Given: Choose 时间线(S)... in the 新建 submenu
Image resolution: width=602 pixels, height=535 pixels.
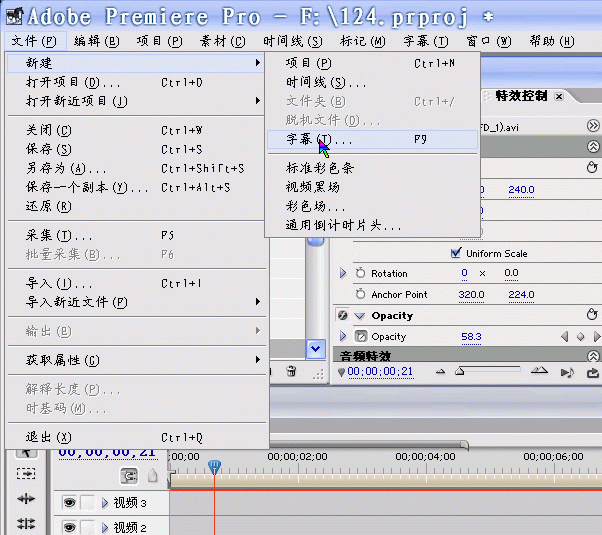Looking at the screenshot, I should click(x=372, y=82).
